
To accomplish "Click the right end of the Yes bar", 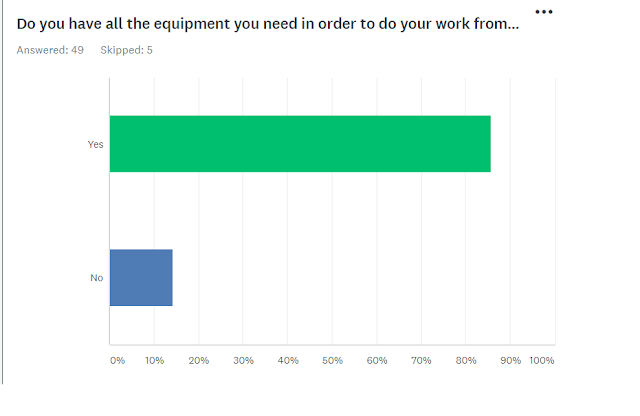I will [x=486, y=144].
